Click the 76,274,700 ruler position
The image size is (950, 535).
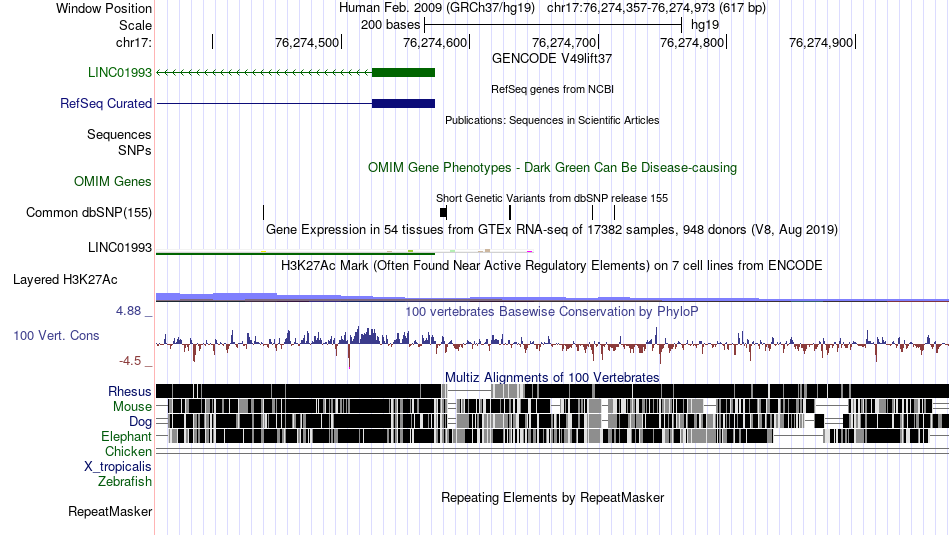564,42
